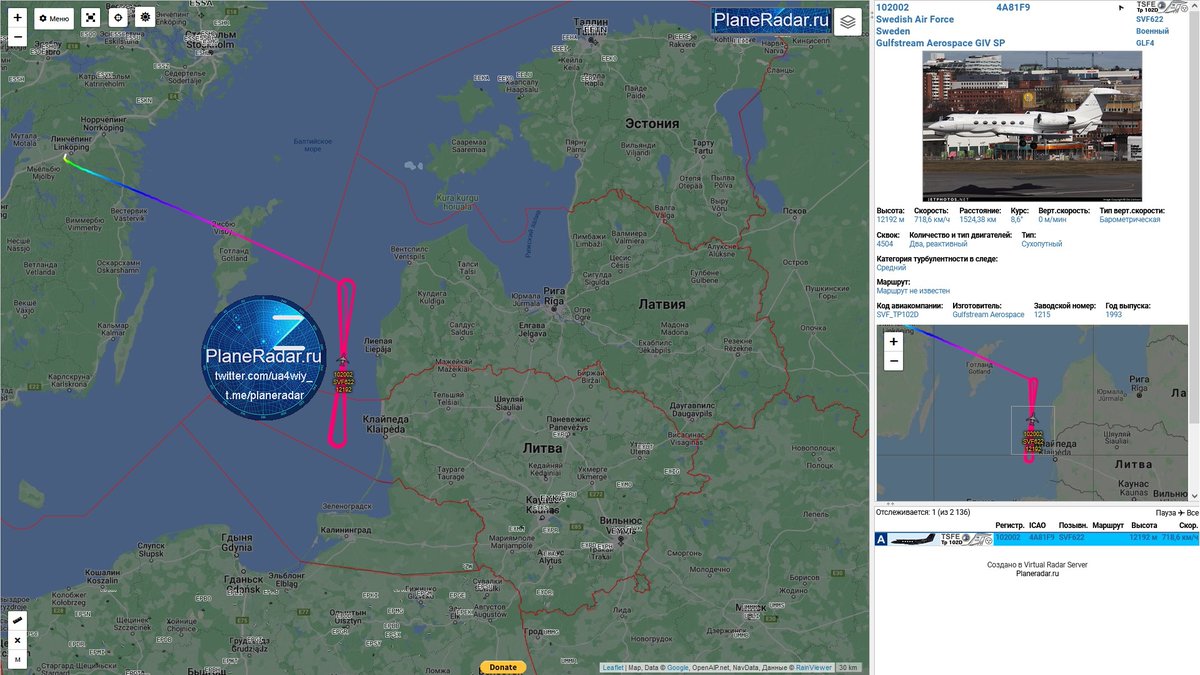Select the ruler measurement tool
This screenshot has width=1200, height=675.
17,622
